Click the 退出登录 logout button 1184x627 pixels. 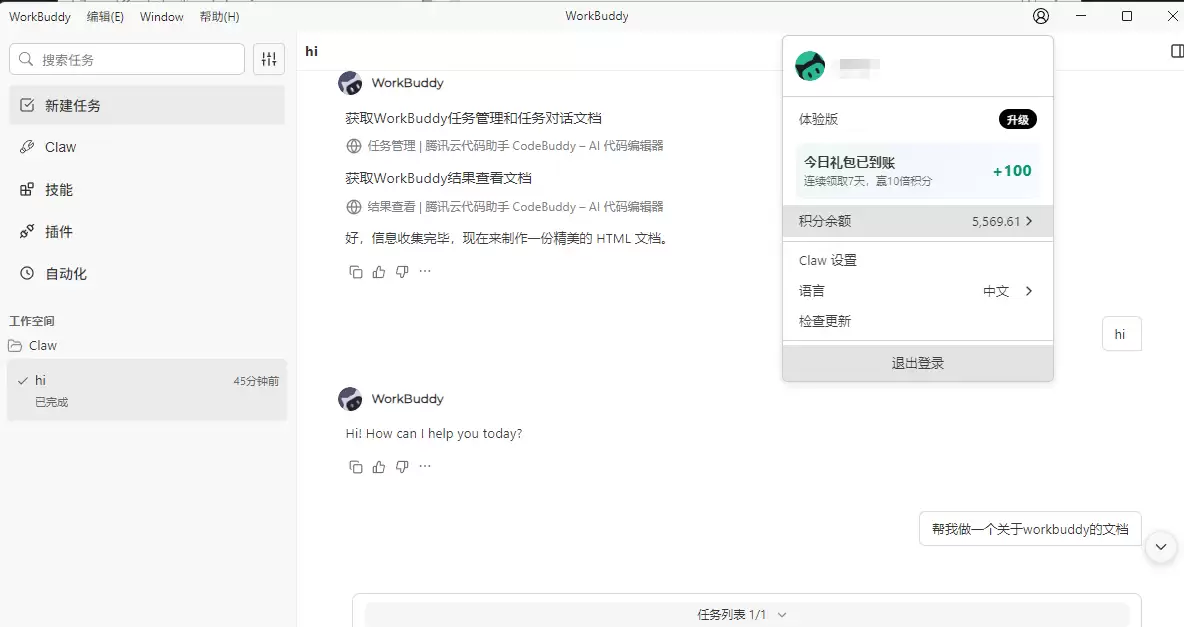click(917, 362)
